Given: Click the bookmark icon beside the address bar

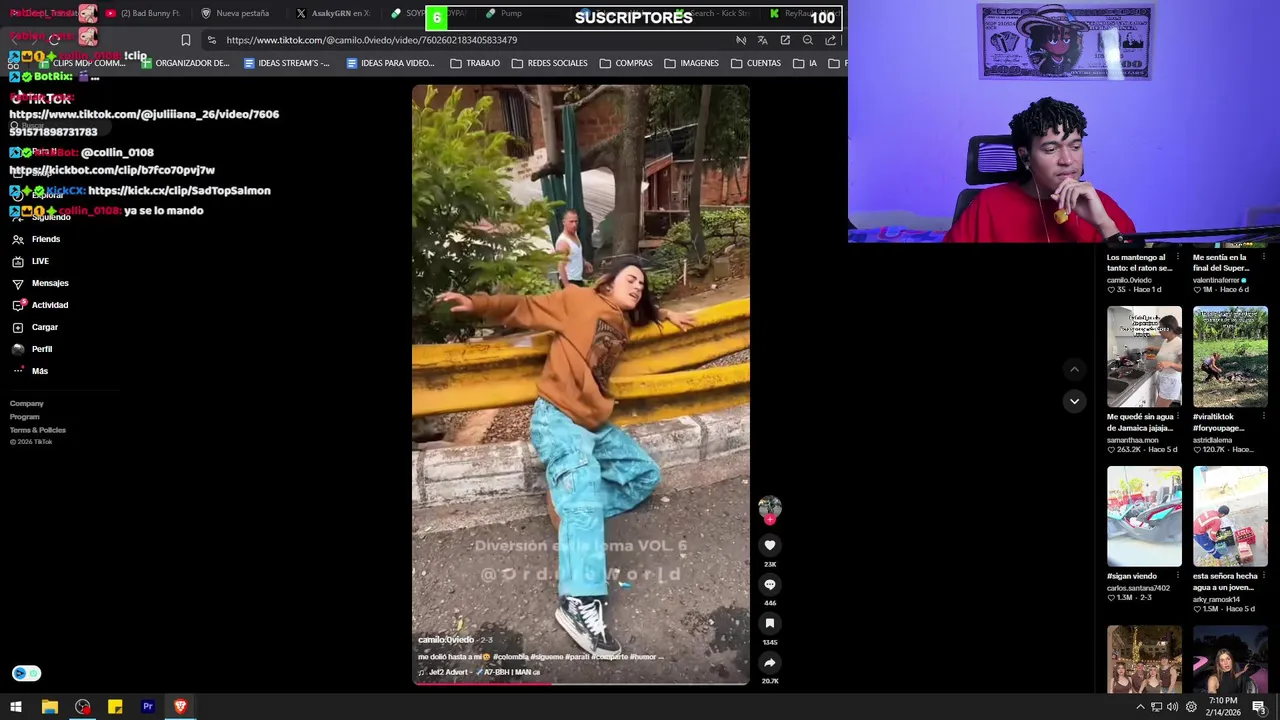Looking at the screenshot, I should click(x=186, y=40).
